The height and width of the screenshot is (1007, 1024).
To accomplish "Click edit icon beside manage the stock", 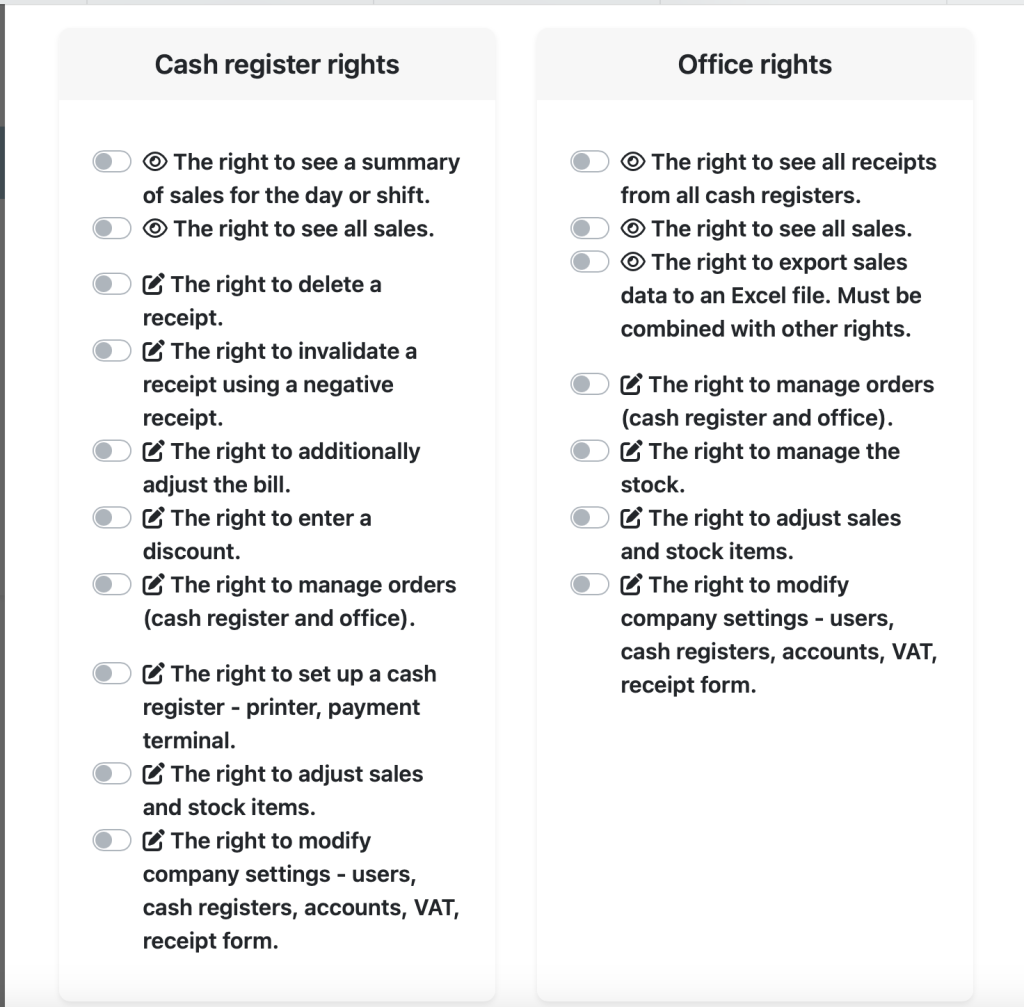I will [x=632, y=451].
